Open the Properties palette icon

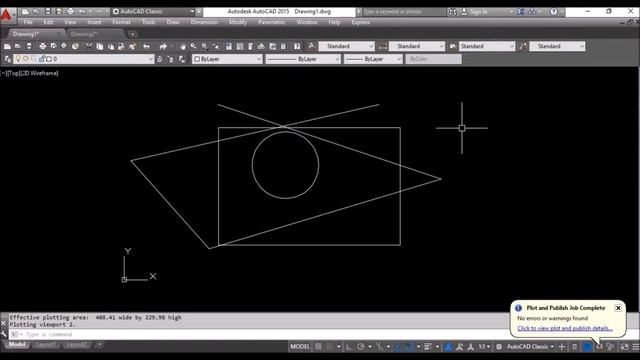coord(229,47)
